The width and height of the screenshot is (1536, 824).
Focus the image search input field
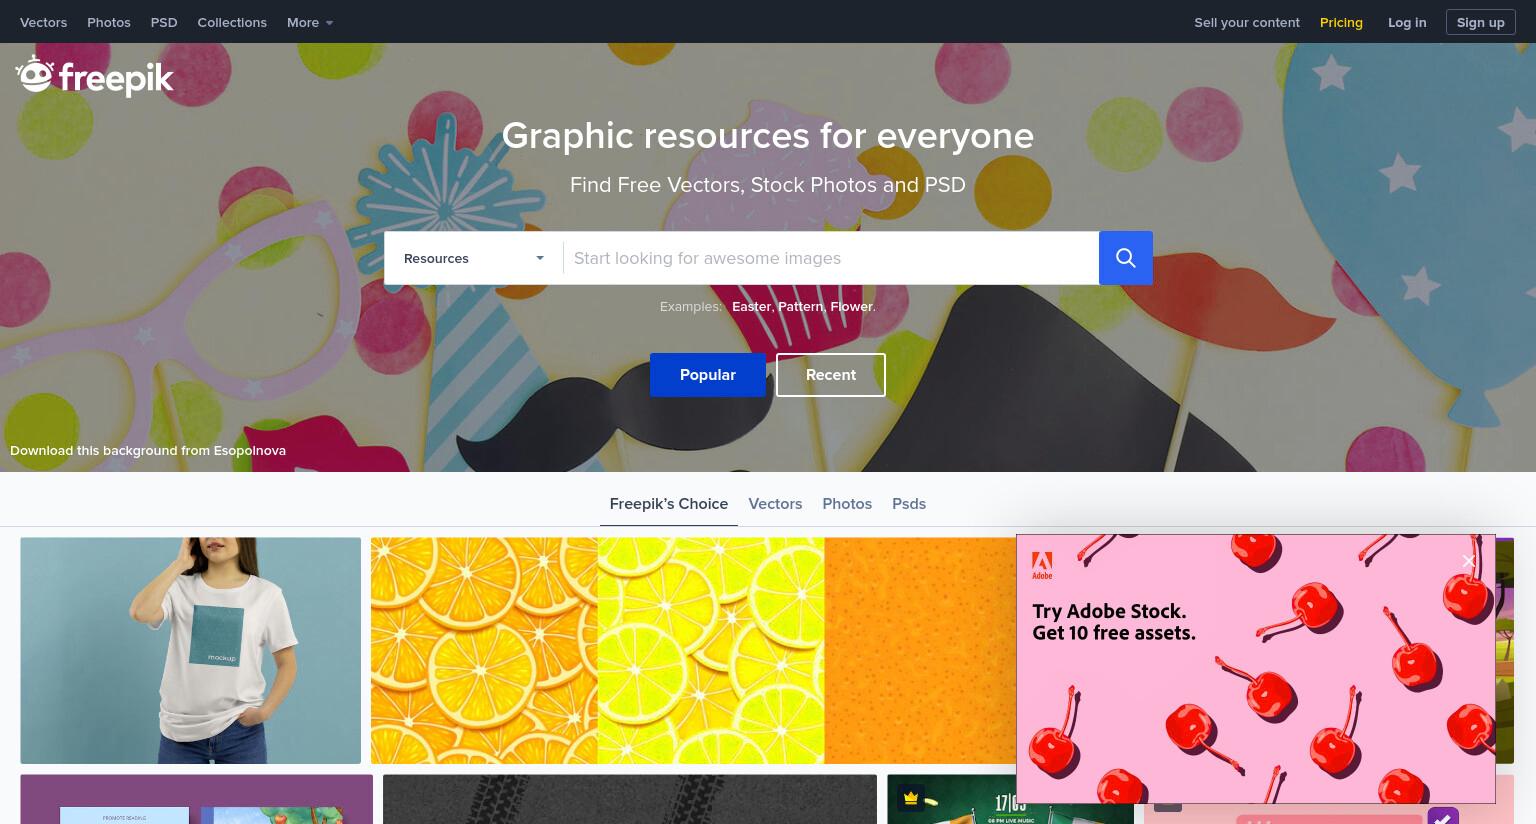[831, 258]
